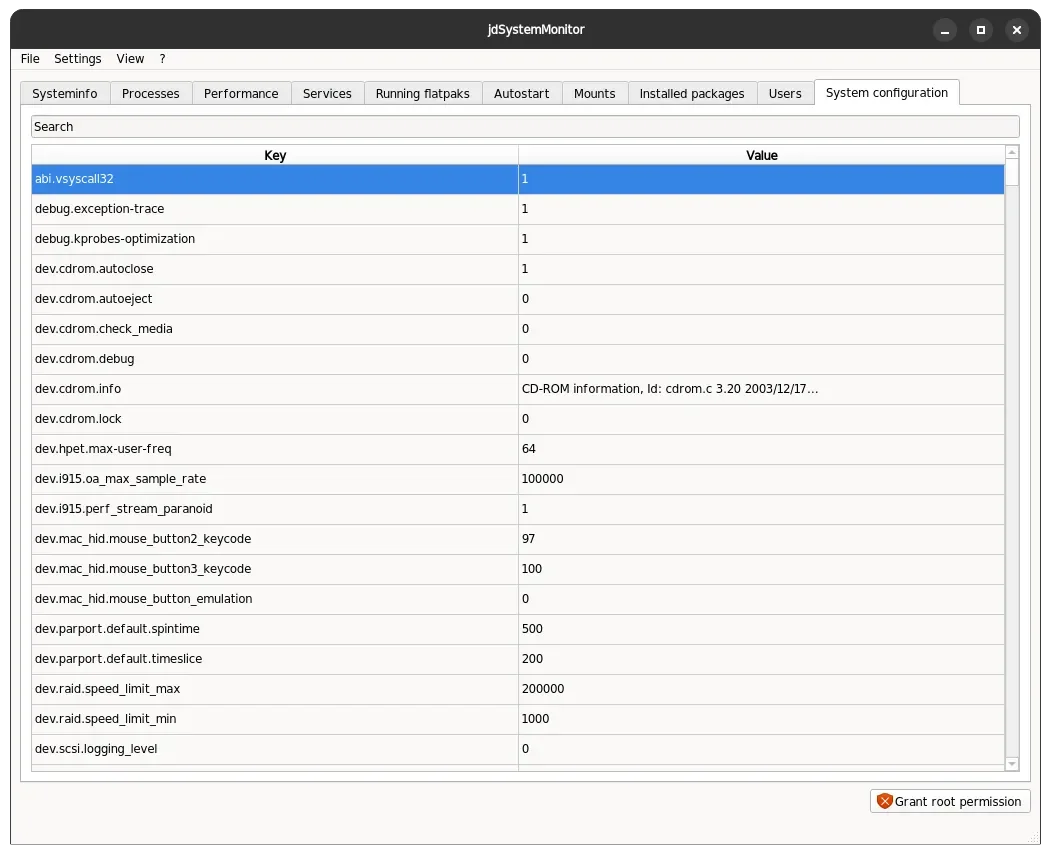
Task: Click the value 64 cell
Action: (761, 449)
